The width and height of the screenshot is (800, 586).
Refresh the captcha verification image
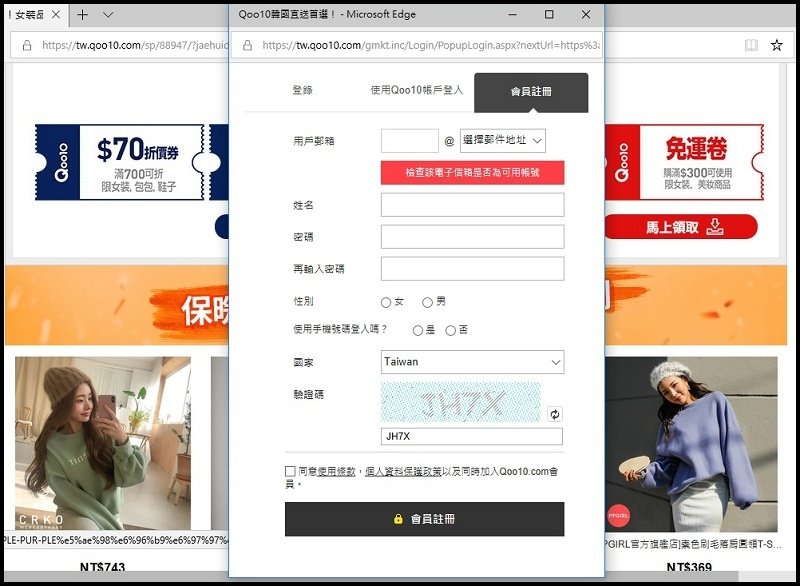[x=555, y=414]
